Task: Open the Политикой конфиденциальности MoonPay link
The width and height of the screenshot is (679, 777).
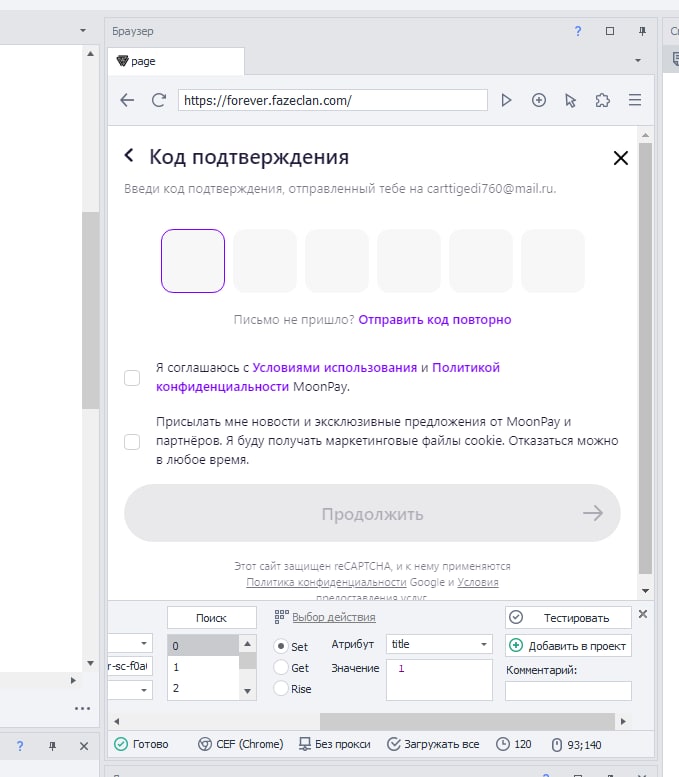Action: pyautogui.click(x=328, y=377)
